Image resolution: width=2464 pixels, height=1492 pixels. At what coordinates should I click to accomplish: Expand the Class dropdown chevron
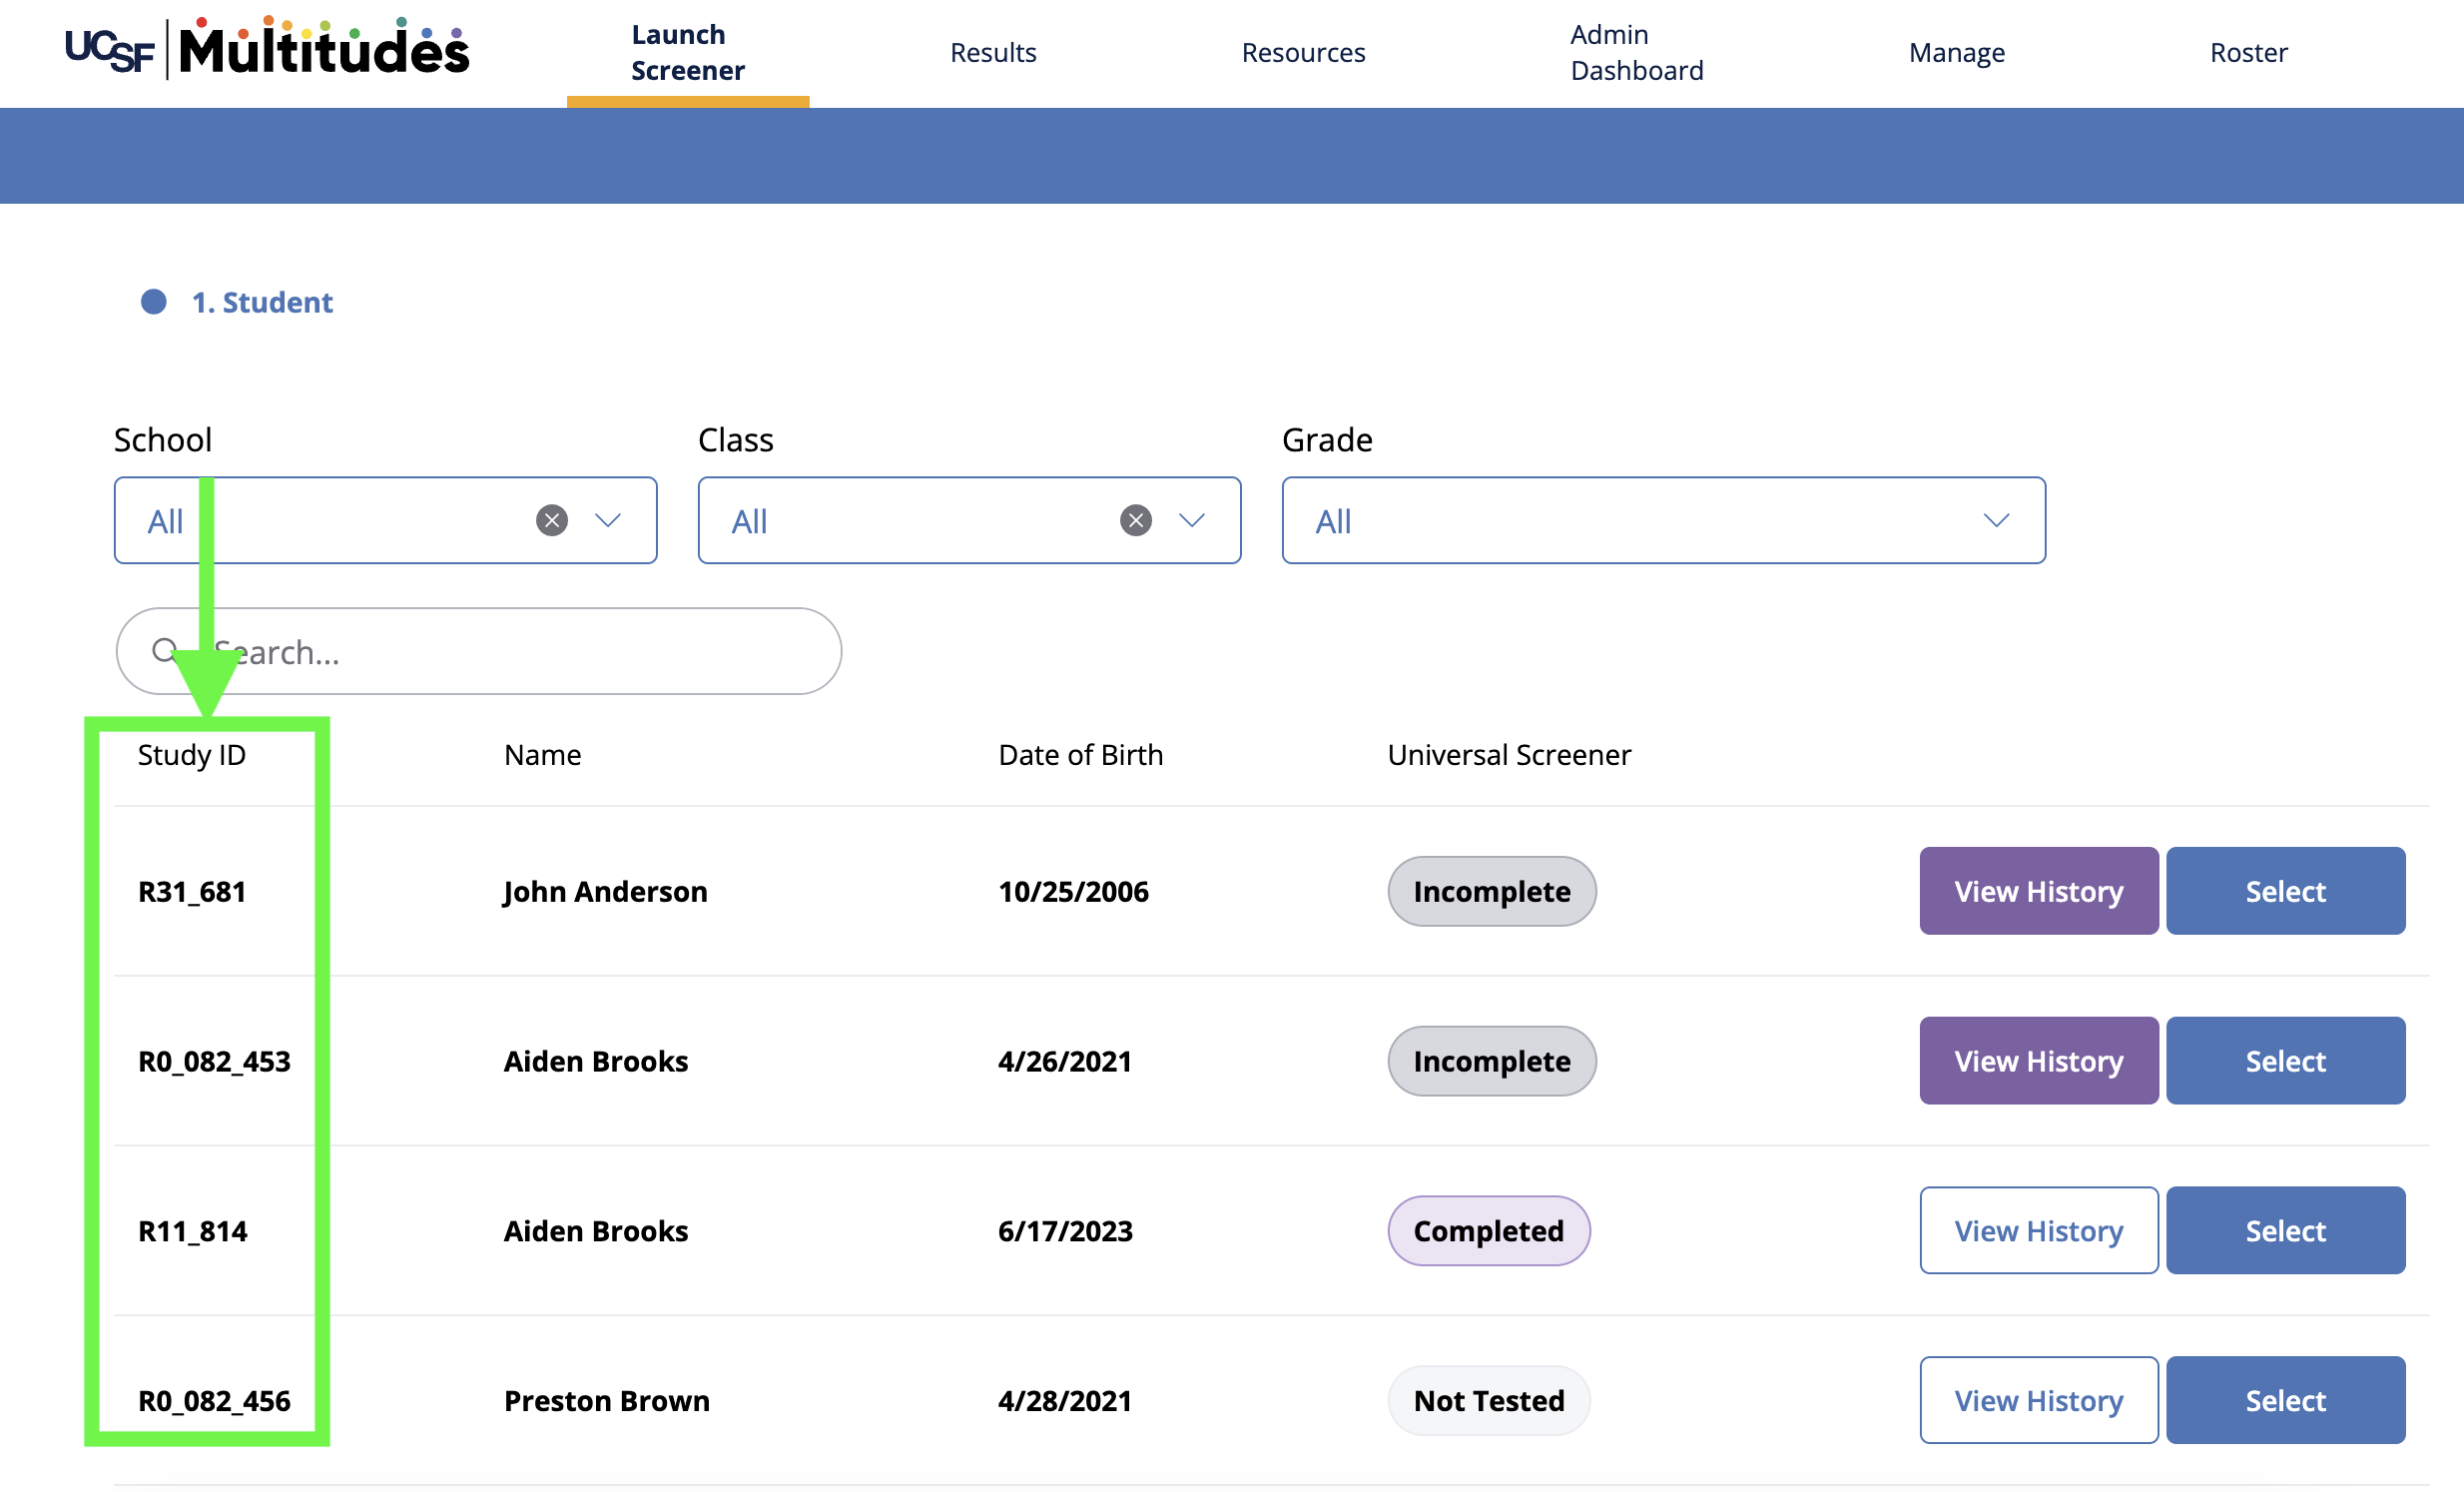pos(1191,520)
